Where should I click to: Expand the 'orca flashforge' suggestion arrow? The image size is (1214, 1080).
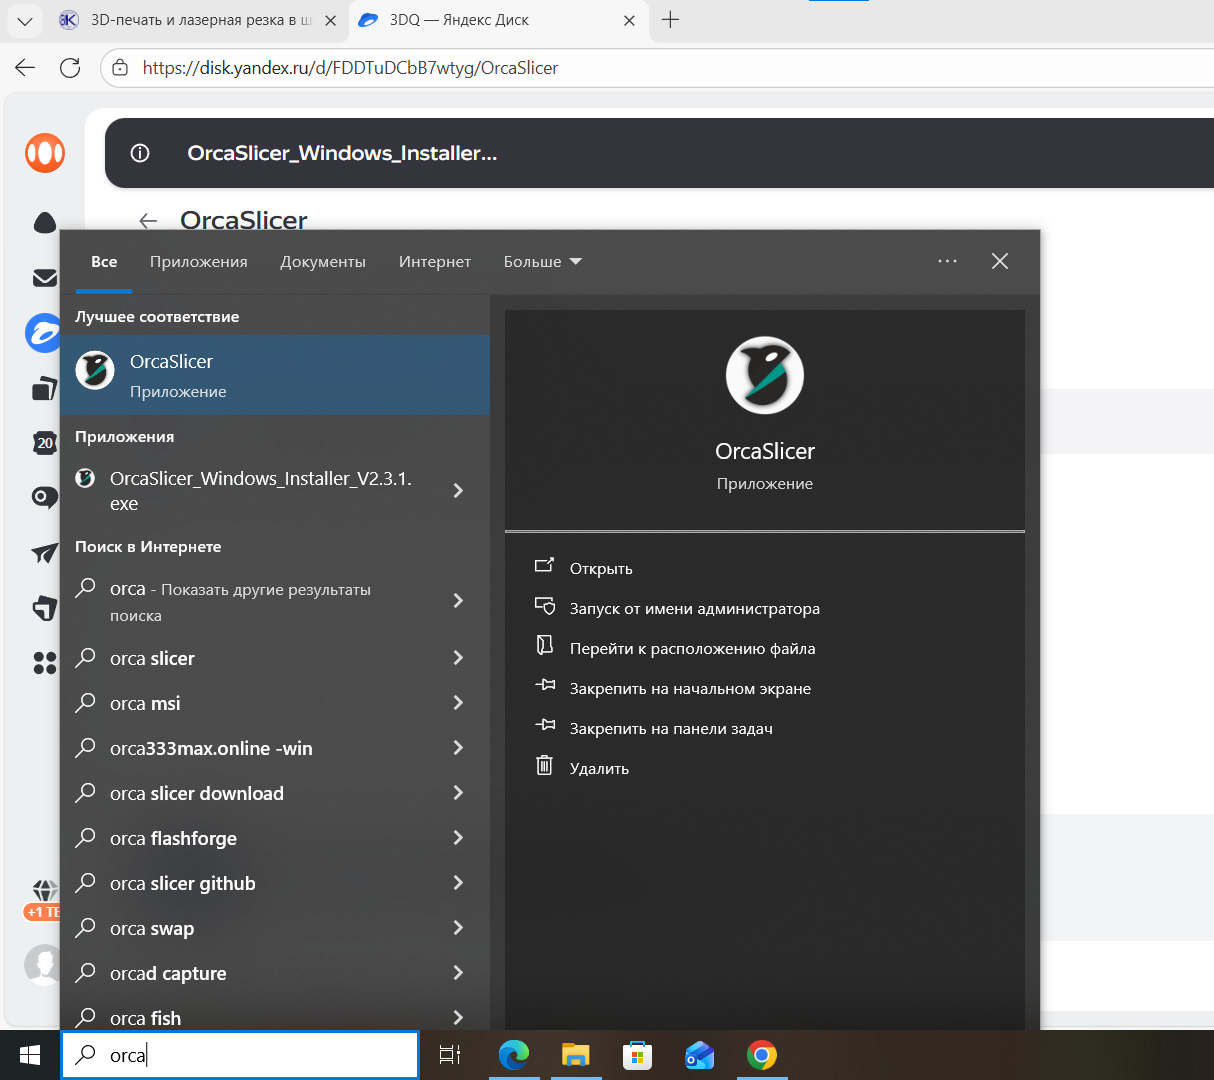point(458,838)
